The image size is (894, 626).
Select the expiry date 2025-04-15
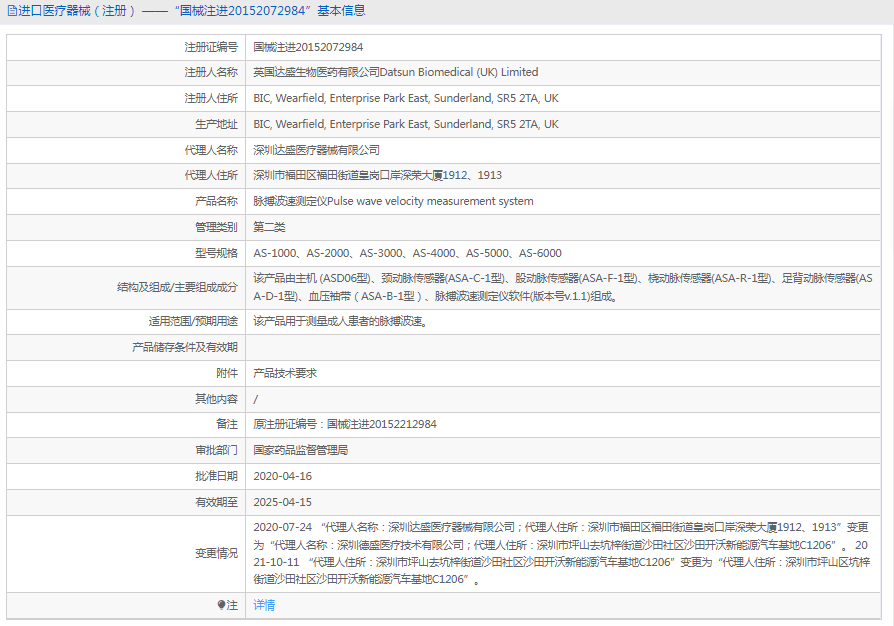coord(283,502)
